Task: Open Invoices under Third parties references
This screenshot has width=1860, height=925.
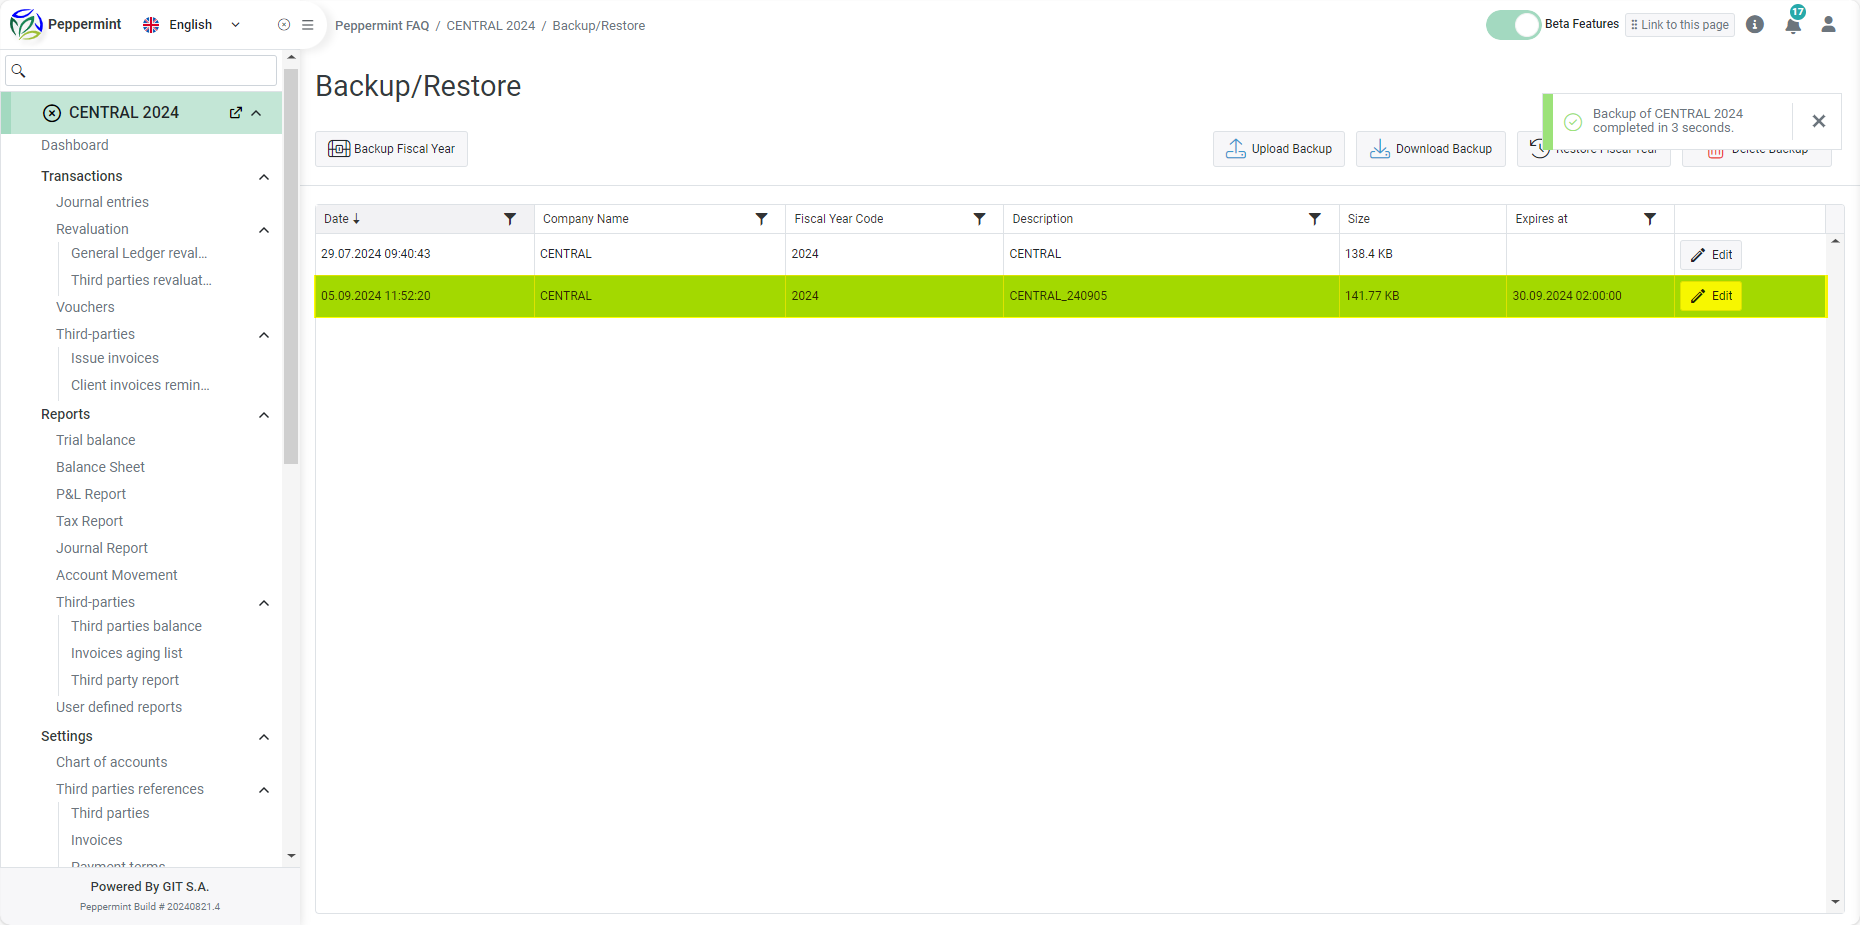Action: click(97, 840)
